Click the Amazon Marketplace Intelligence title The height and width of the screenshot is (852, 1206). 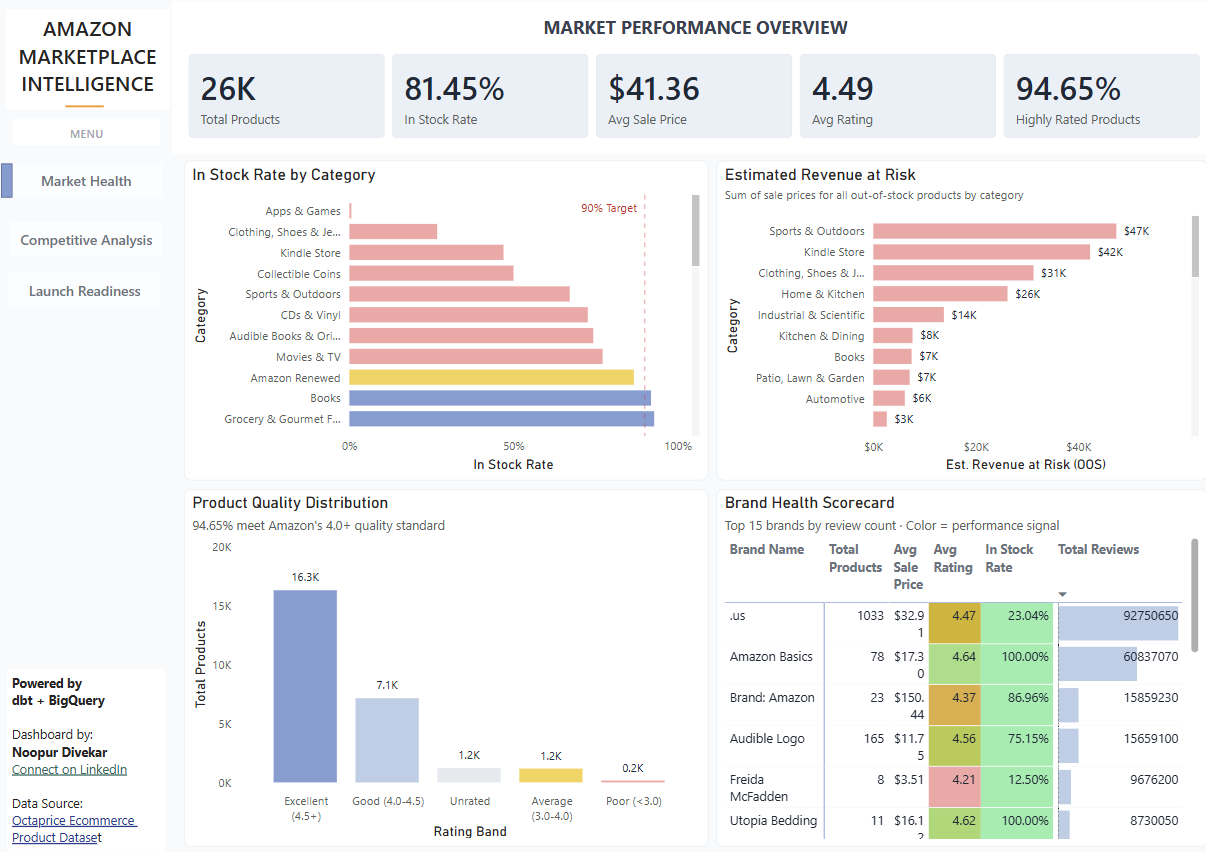[x=88, y=57]
